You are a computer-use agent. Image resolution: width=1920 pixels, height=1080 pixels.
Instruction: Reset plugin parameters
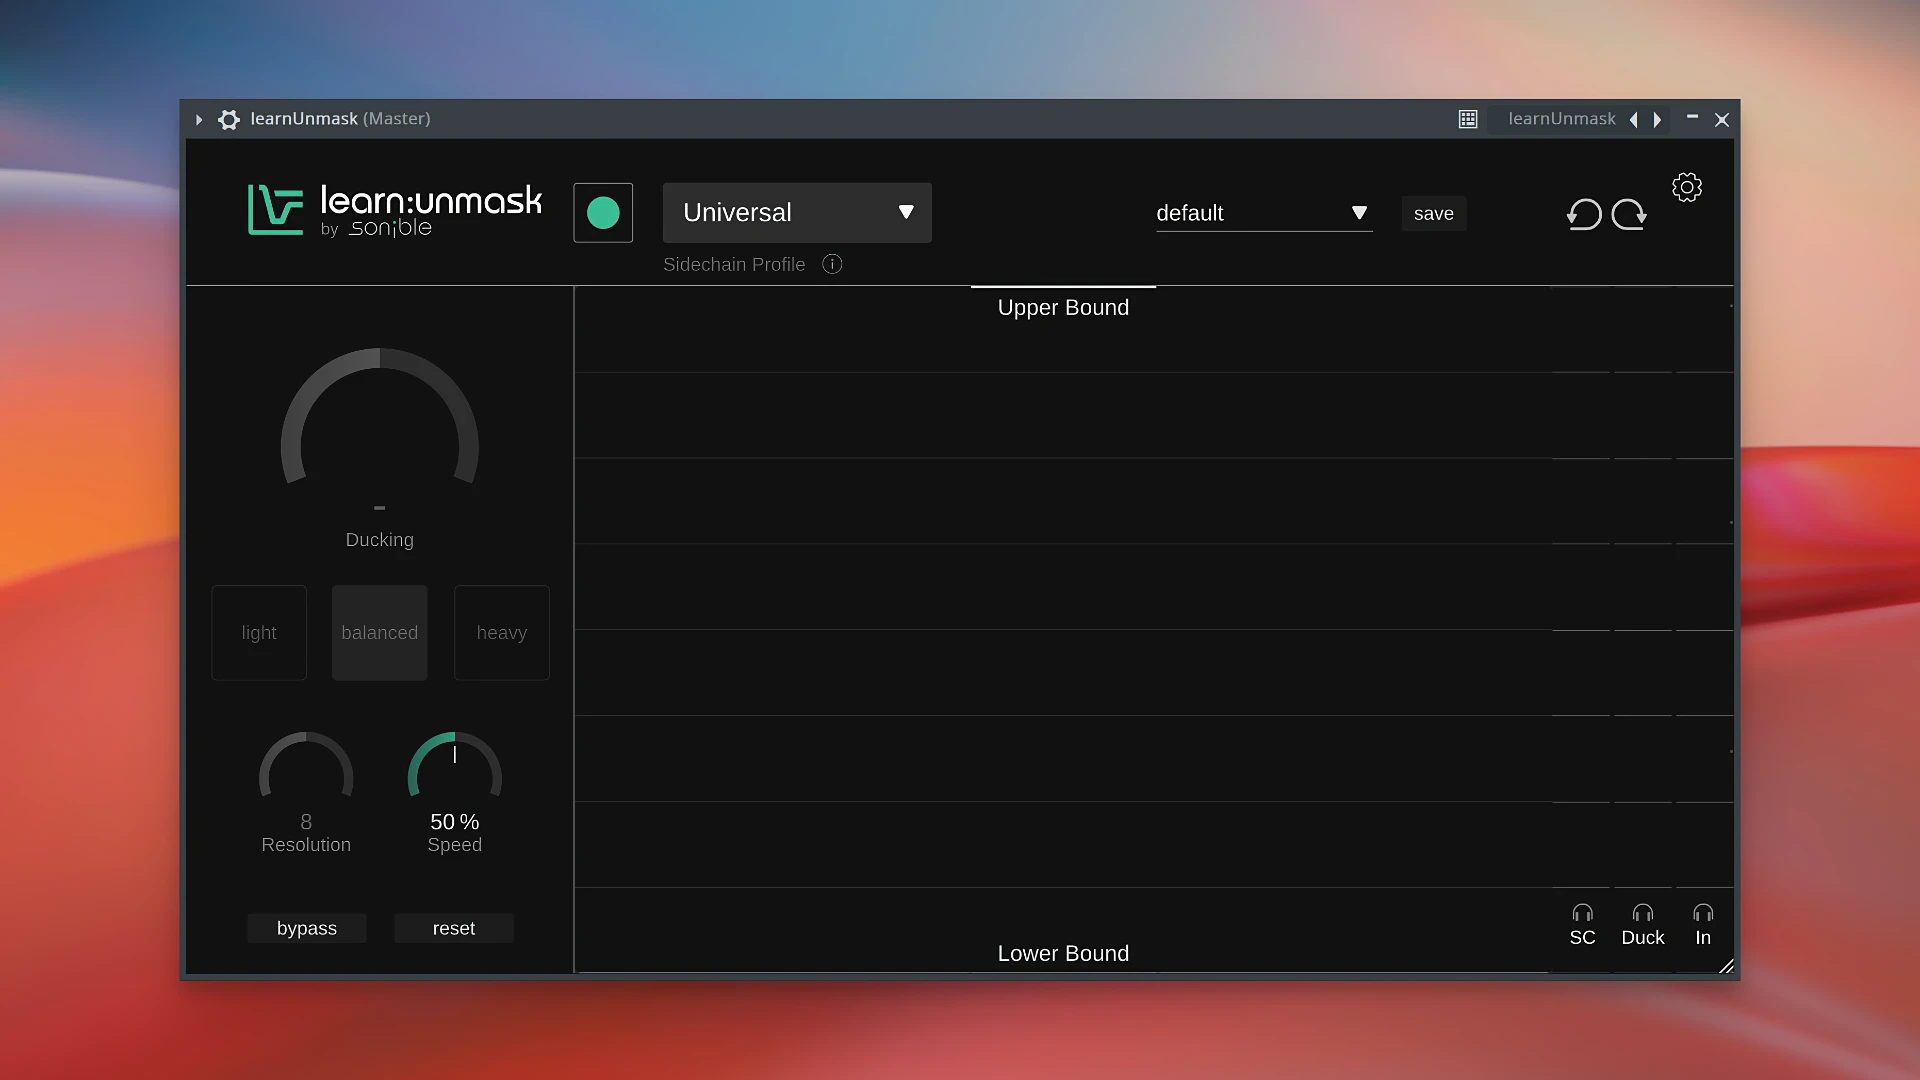click(x=454, y=928)
